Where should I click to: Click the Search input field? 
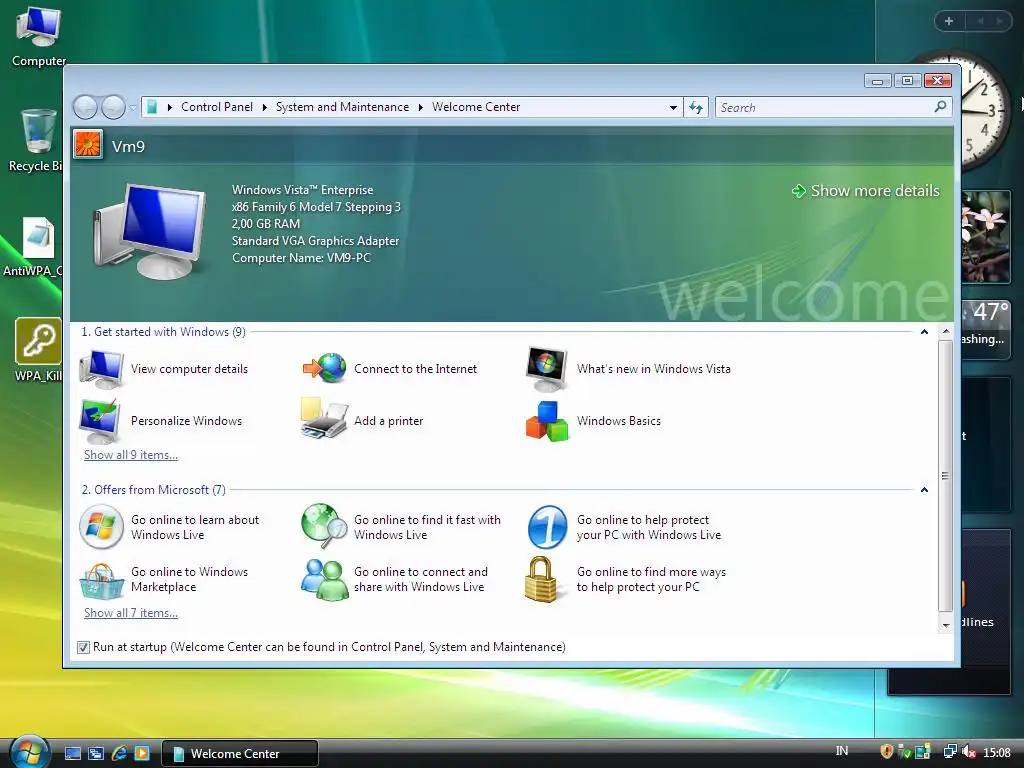(824, 107)
